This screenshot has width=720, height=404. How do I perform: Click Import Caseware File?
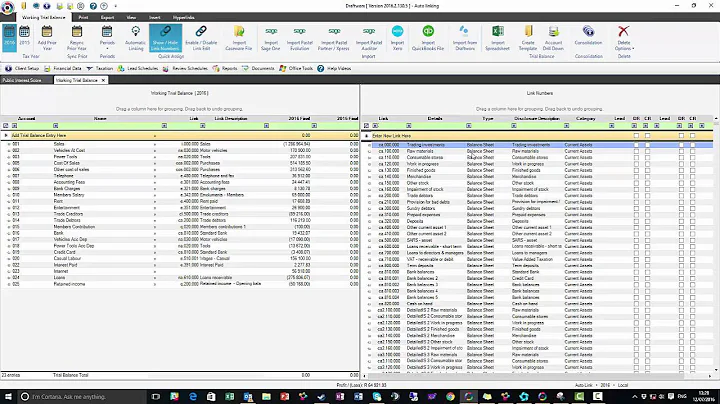(239, 38)
